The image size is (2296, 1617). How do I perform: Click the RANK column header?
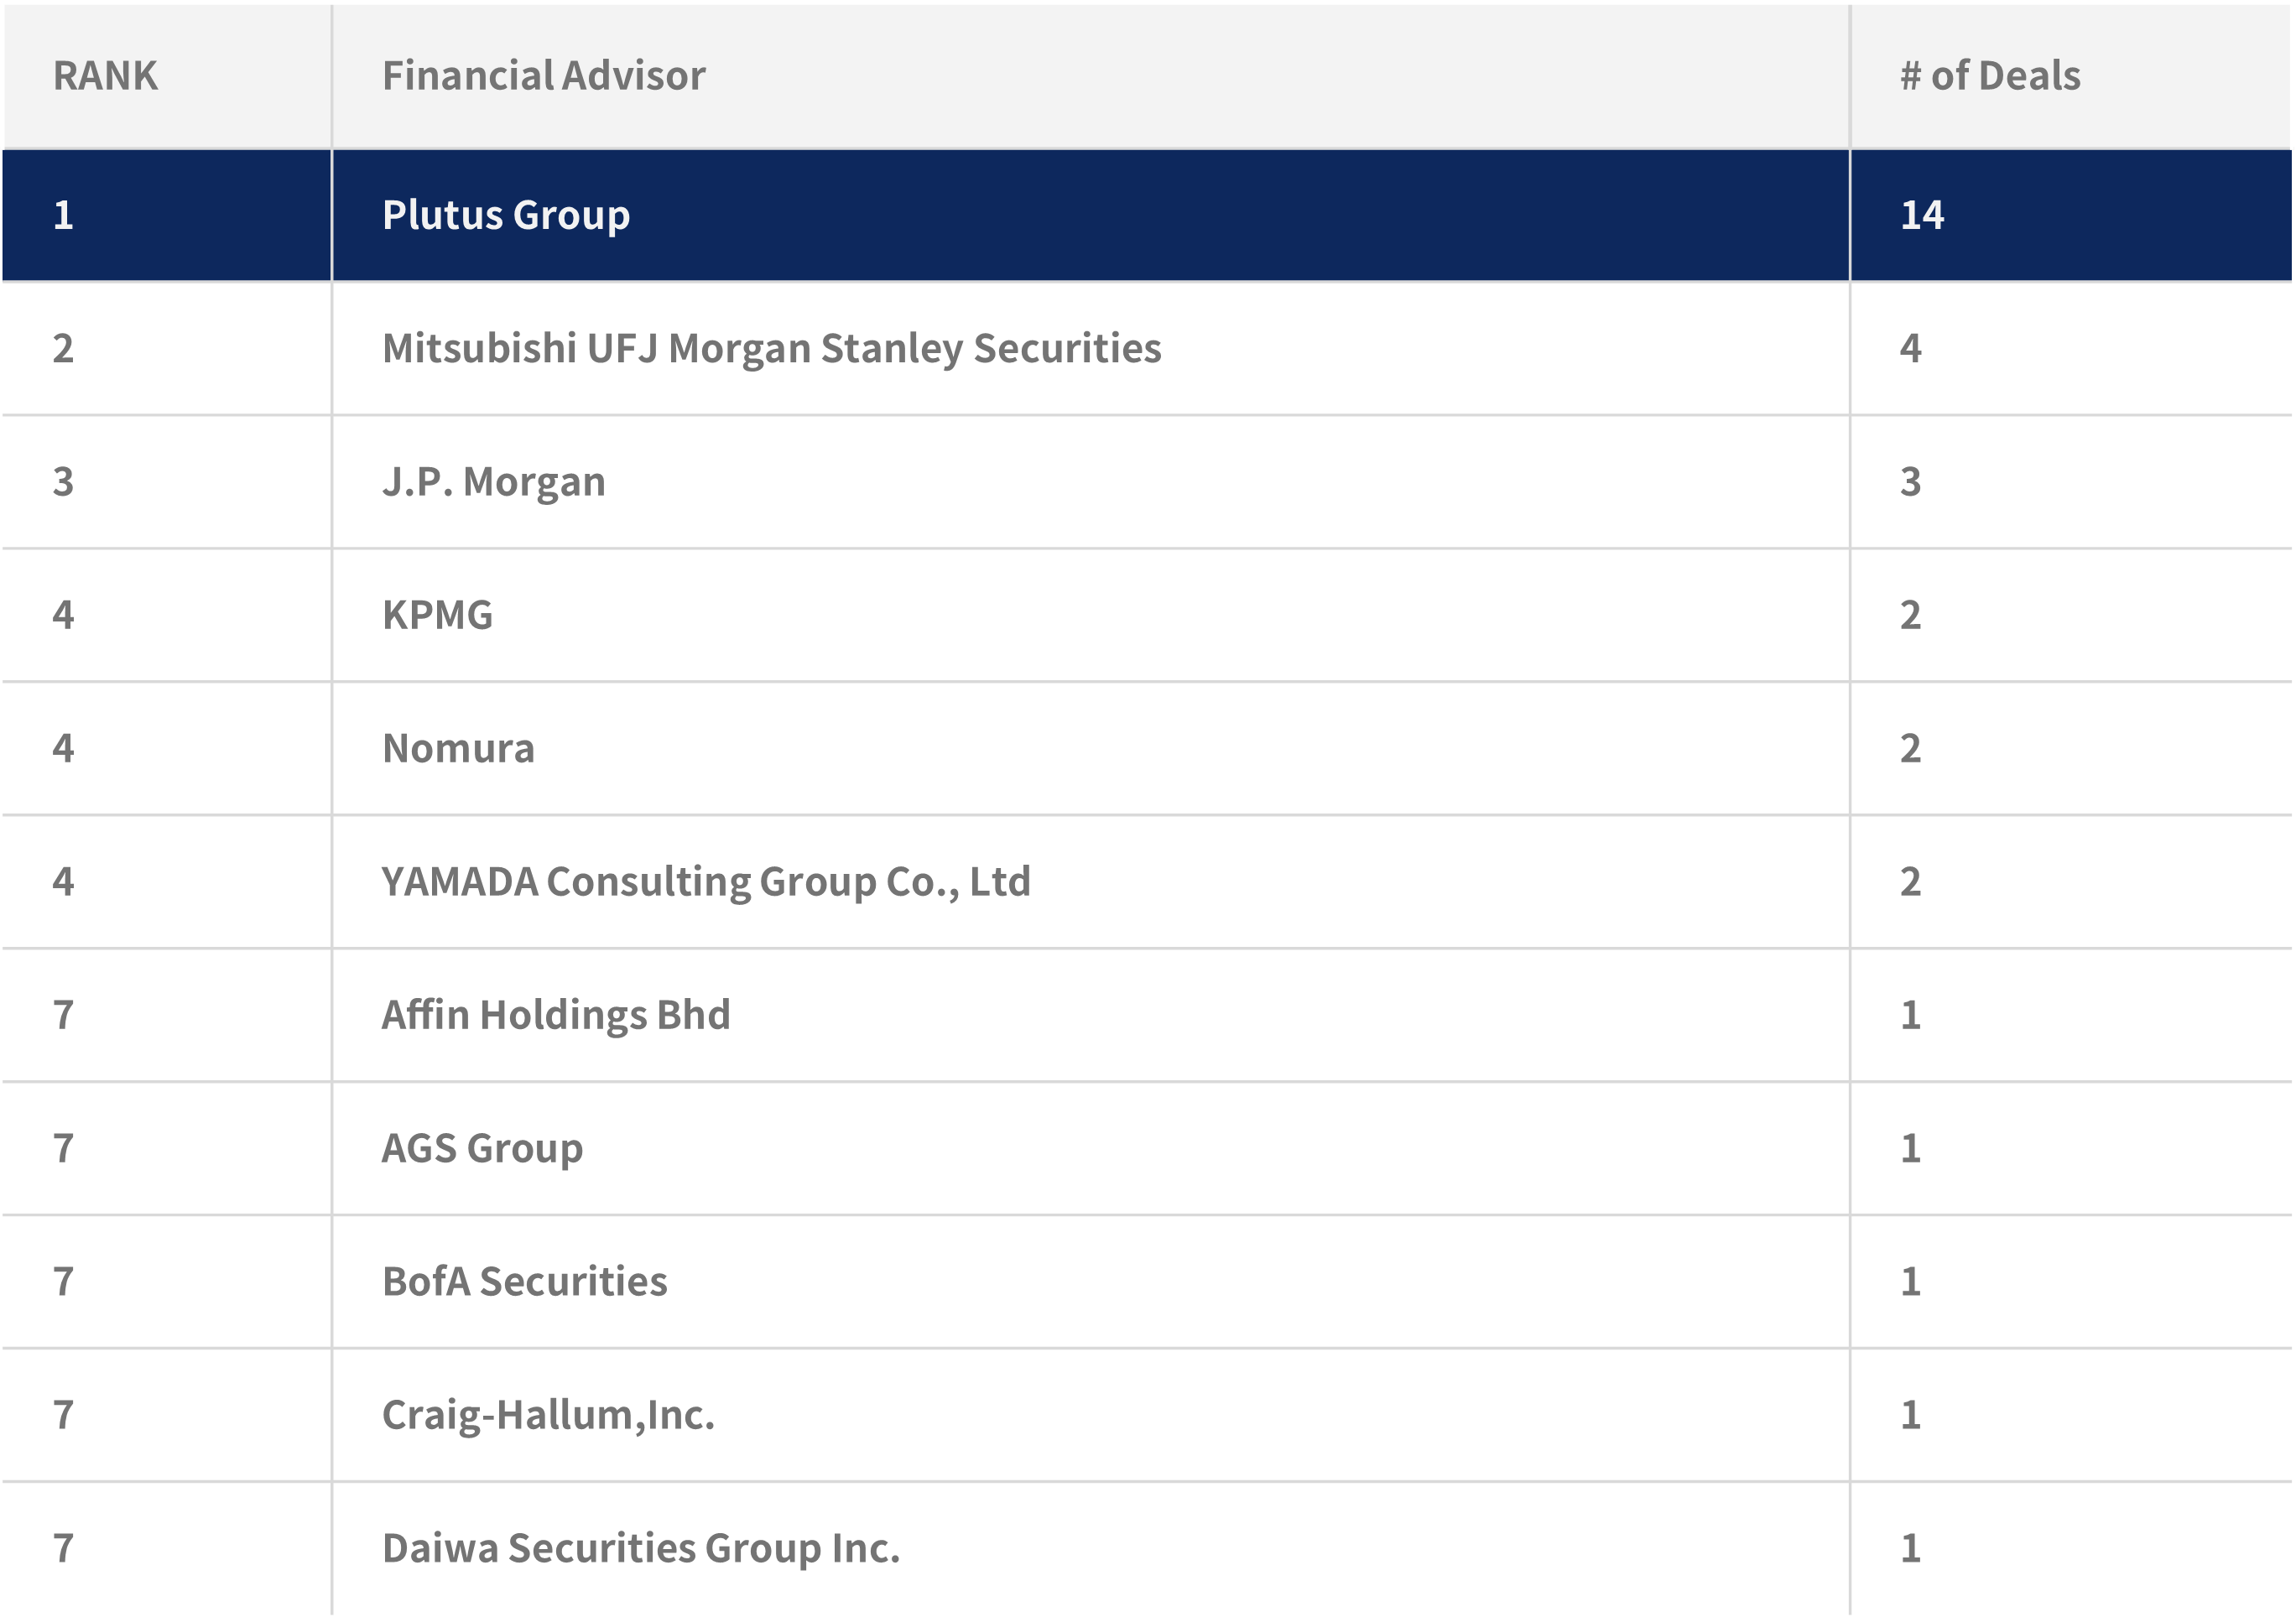pyautogui.click(x=105, y=76)
